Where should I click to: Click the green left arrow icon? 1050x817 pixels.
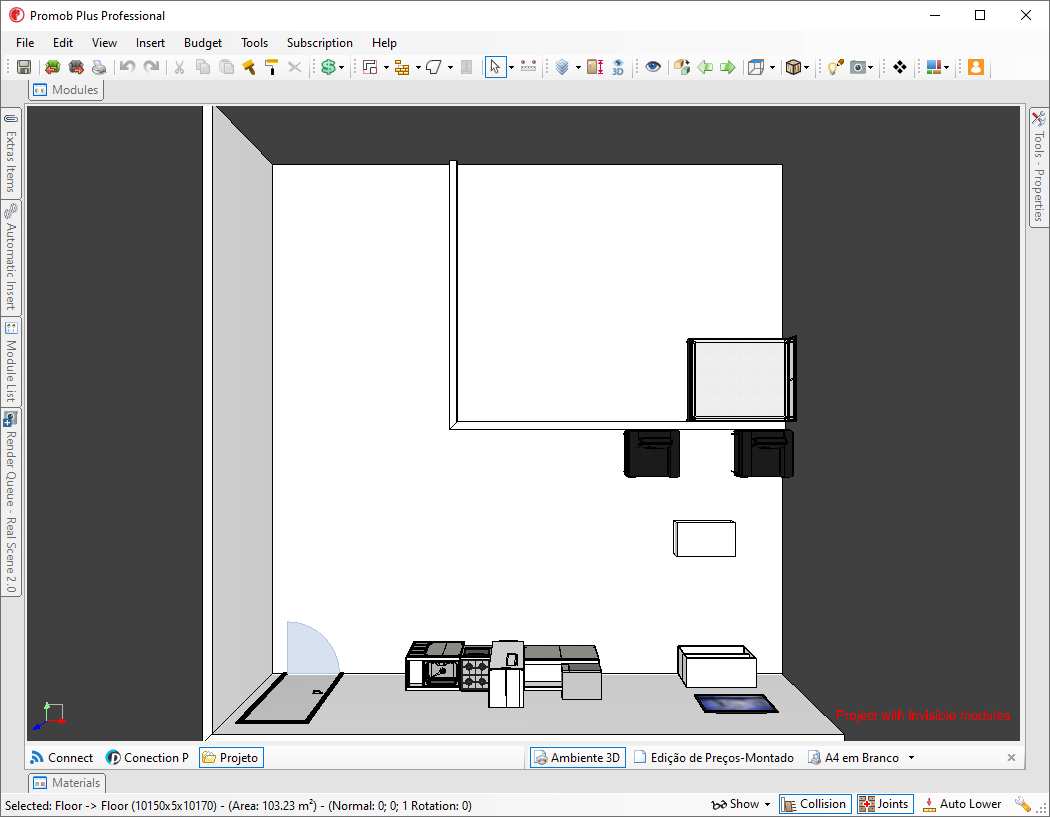(704, 67)
